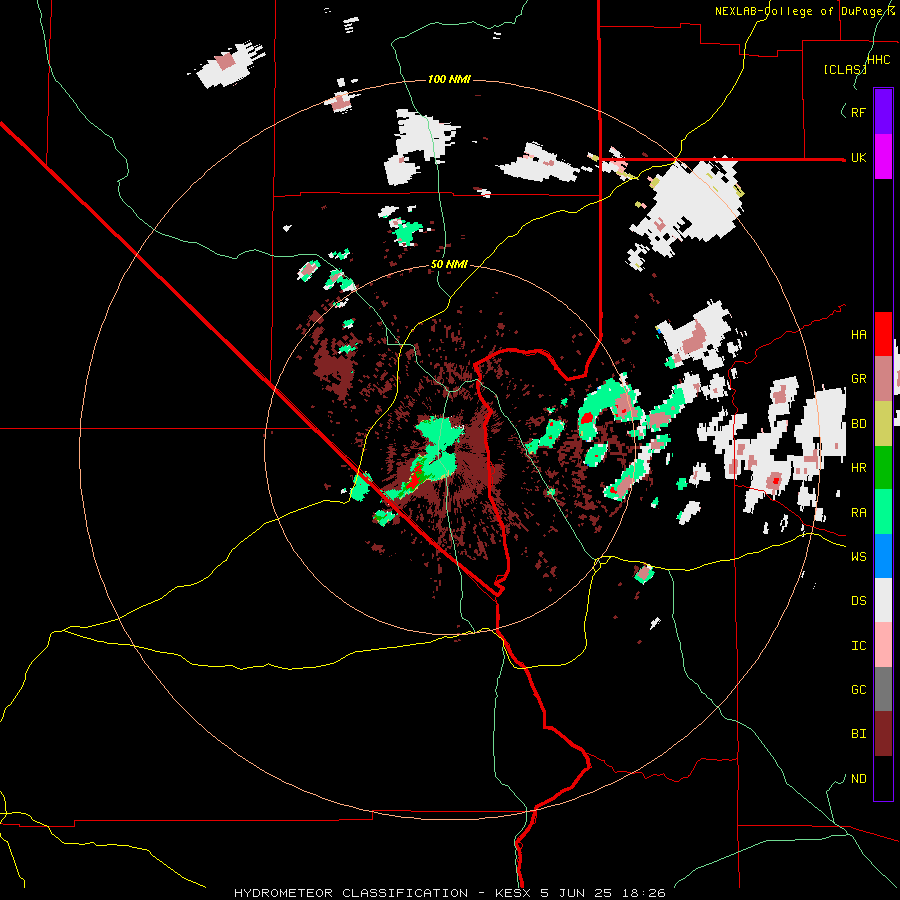The height and width of the screenshot is (900, 900).
Task: Click the 'UK' legend label
Action: (858, 158)
